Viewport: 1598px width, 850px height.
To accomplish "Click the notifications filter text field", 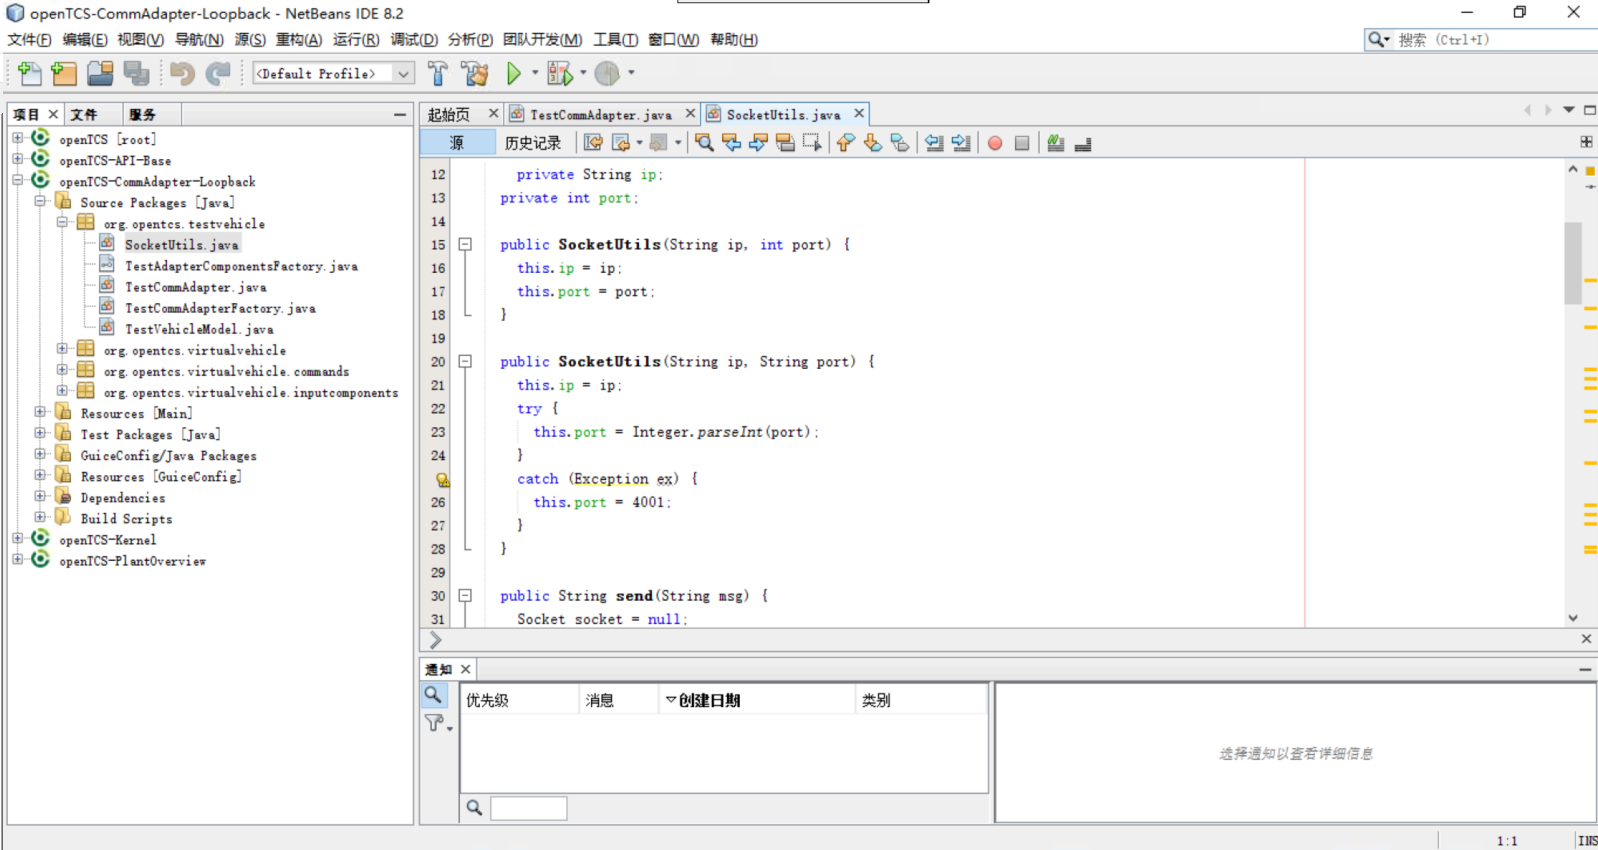I will (x=528, y=808).
